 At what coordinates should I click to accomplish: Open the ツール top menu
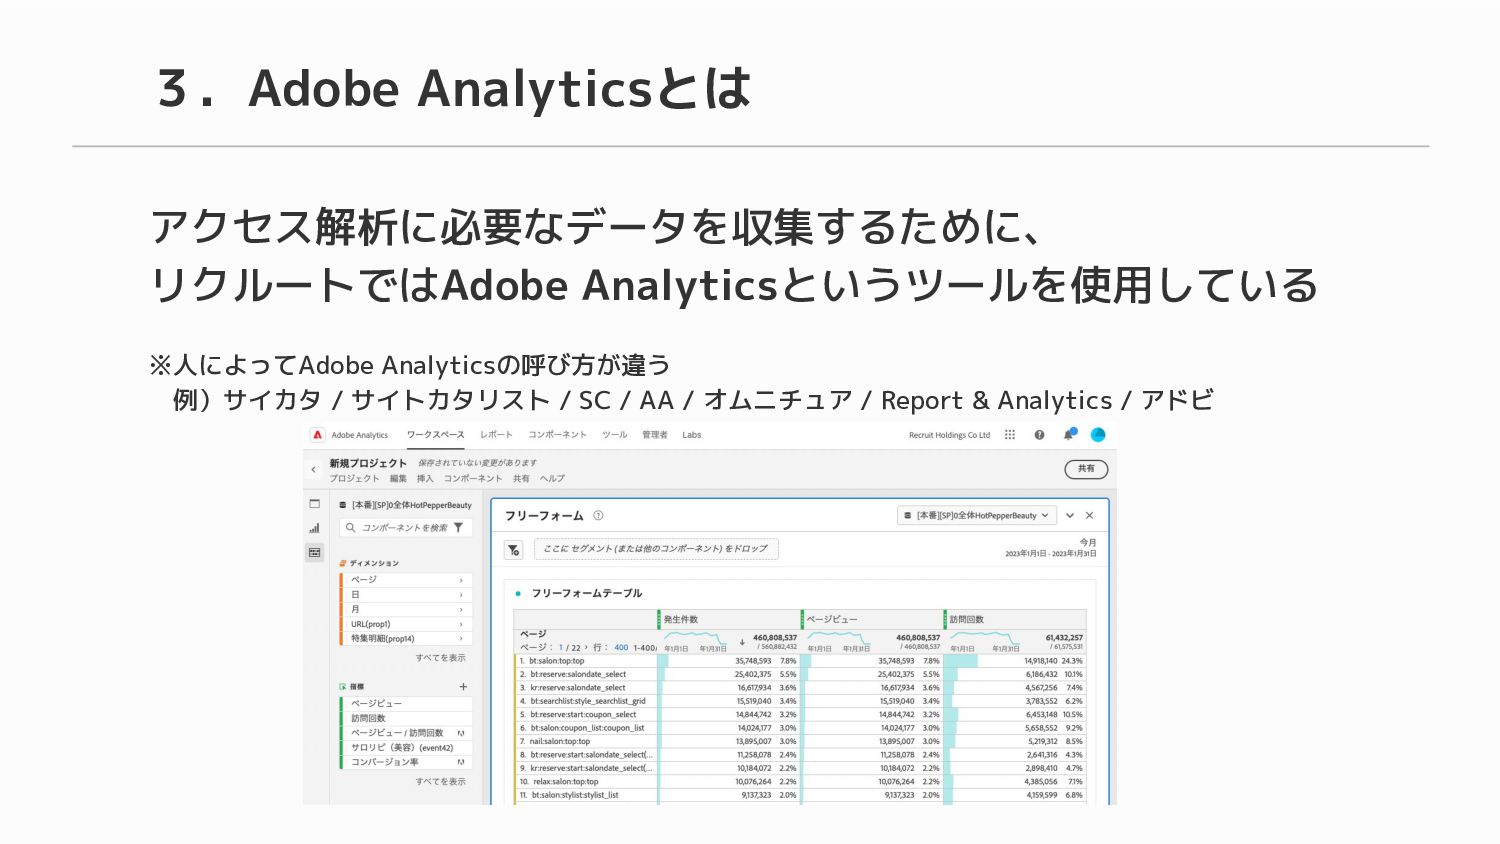coord(615,435)
